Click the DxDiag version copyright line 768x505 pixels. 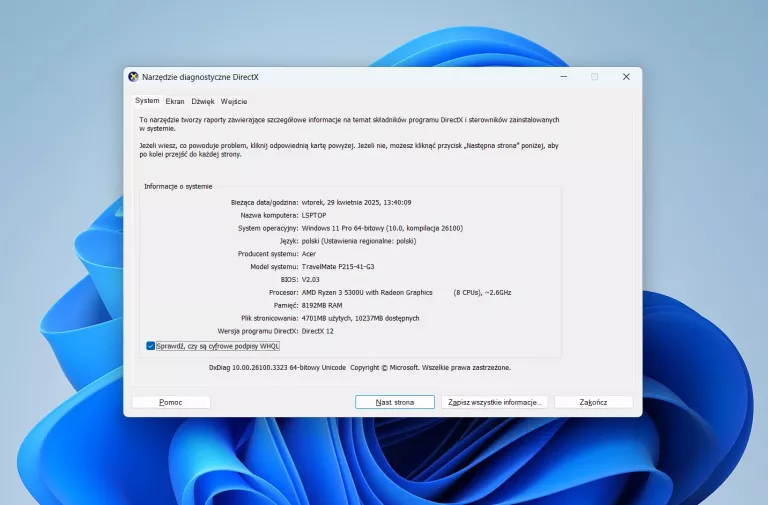pos(360,367)
